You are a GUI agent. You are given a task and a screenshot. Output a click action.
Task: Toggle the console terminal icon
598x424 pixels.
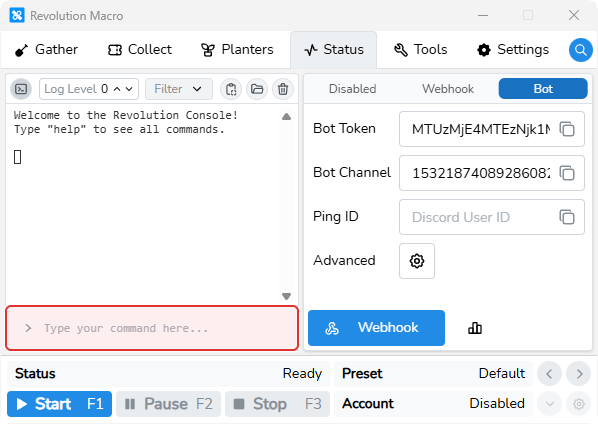tap(21, 89)
